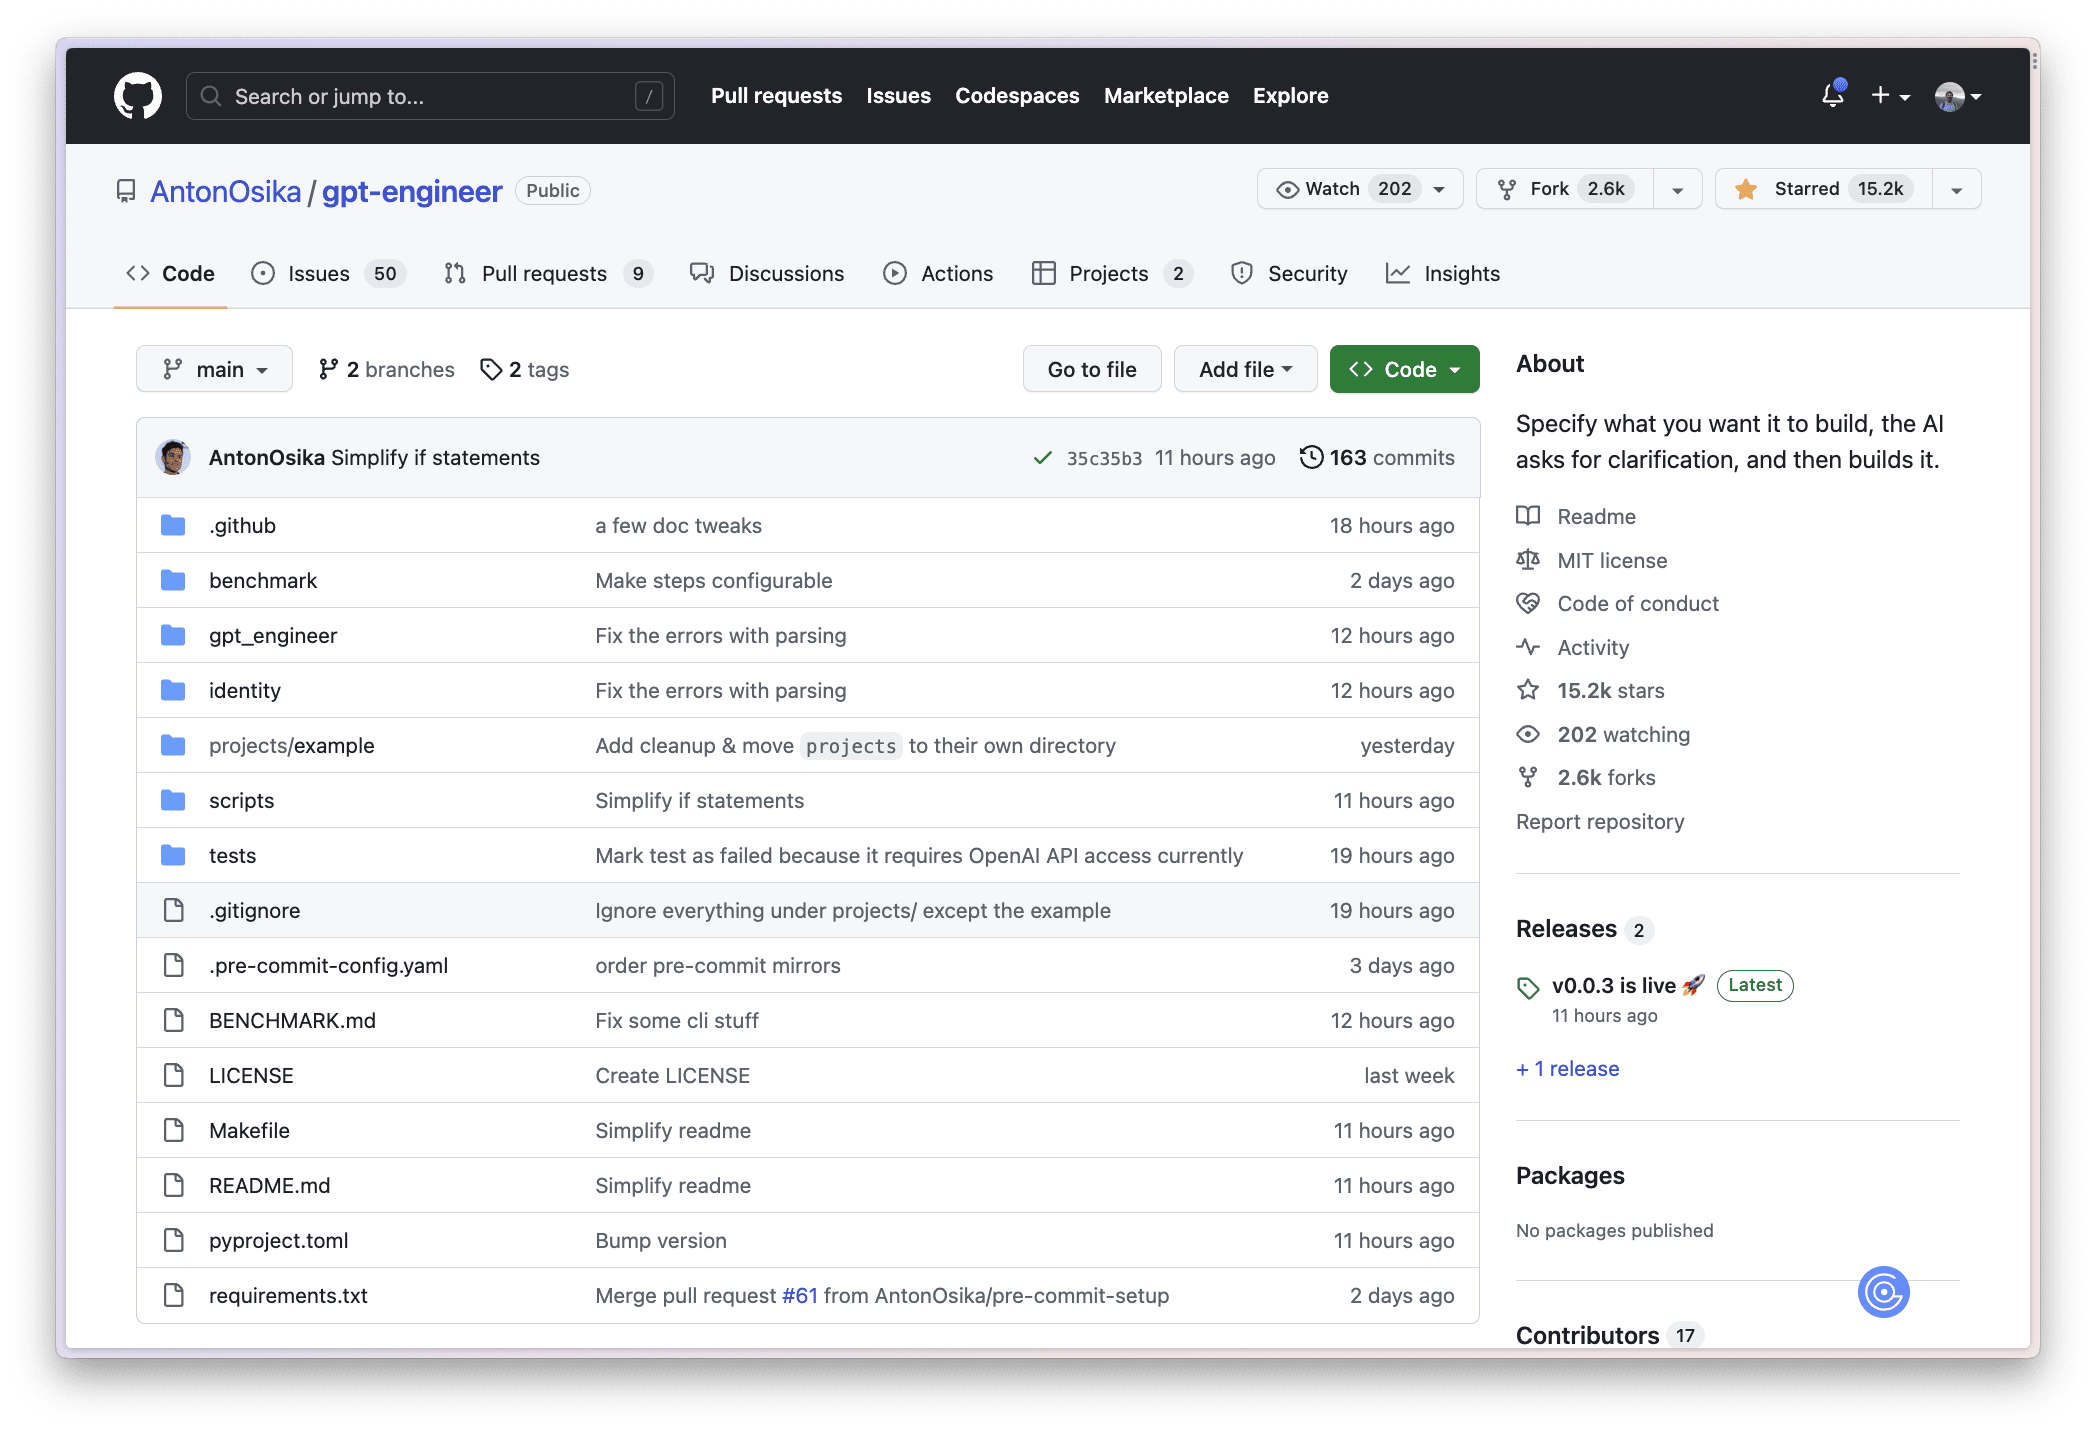Expand the main branch dropdown
This screenshot has height=1432, width=2096.
point(214,369)
